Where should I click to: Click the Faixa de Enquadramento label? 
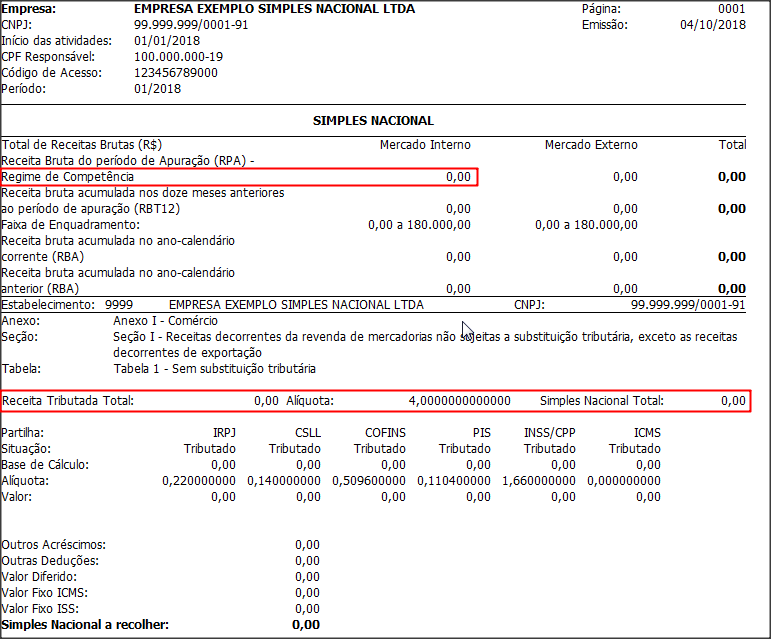tap(71, 225)
